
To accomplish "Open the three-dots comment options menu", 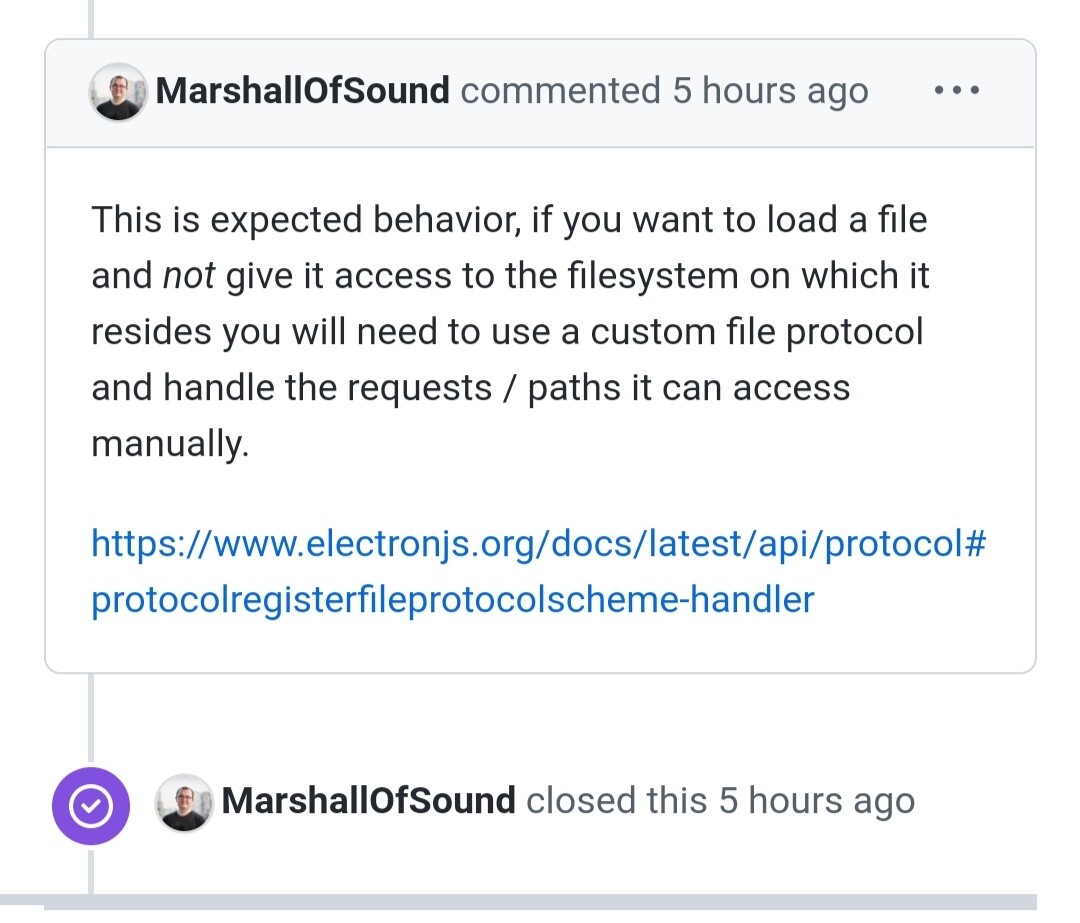I will pos(957,90).
